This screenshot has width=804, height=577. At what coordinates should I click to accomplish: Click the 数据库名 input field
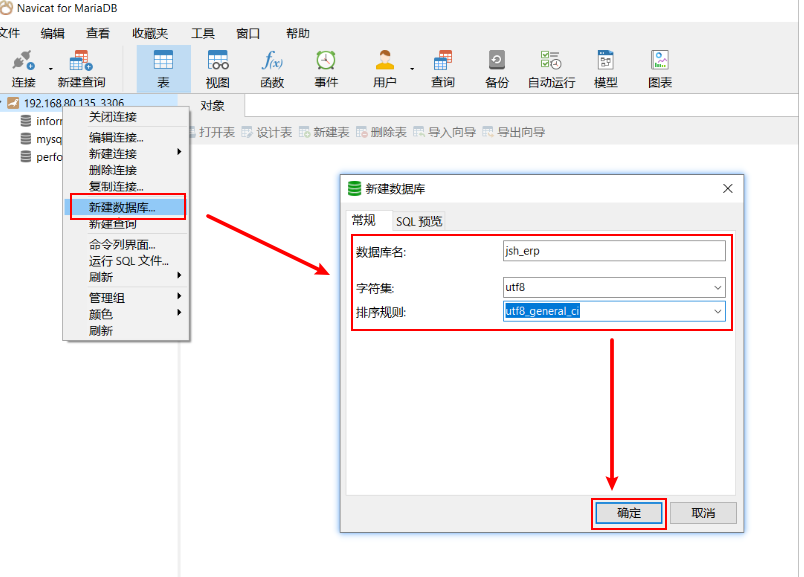[x=613, y=251]
